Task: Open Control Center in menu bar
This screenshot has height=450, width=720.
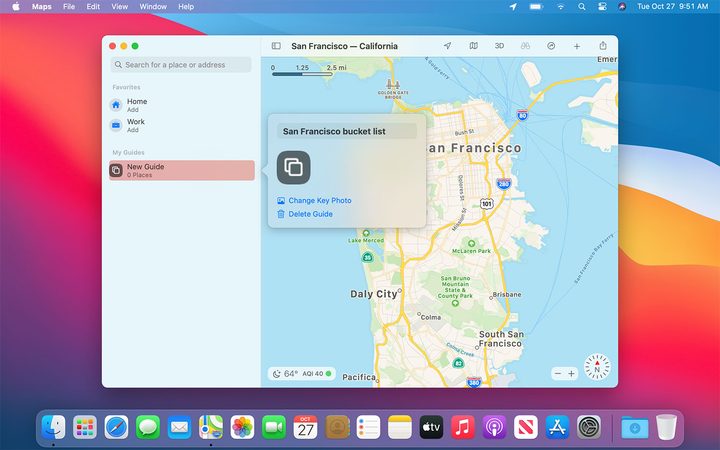Action: 602,6
